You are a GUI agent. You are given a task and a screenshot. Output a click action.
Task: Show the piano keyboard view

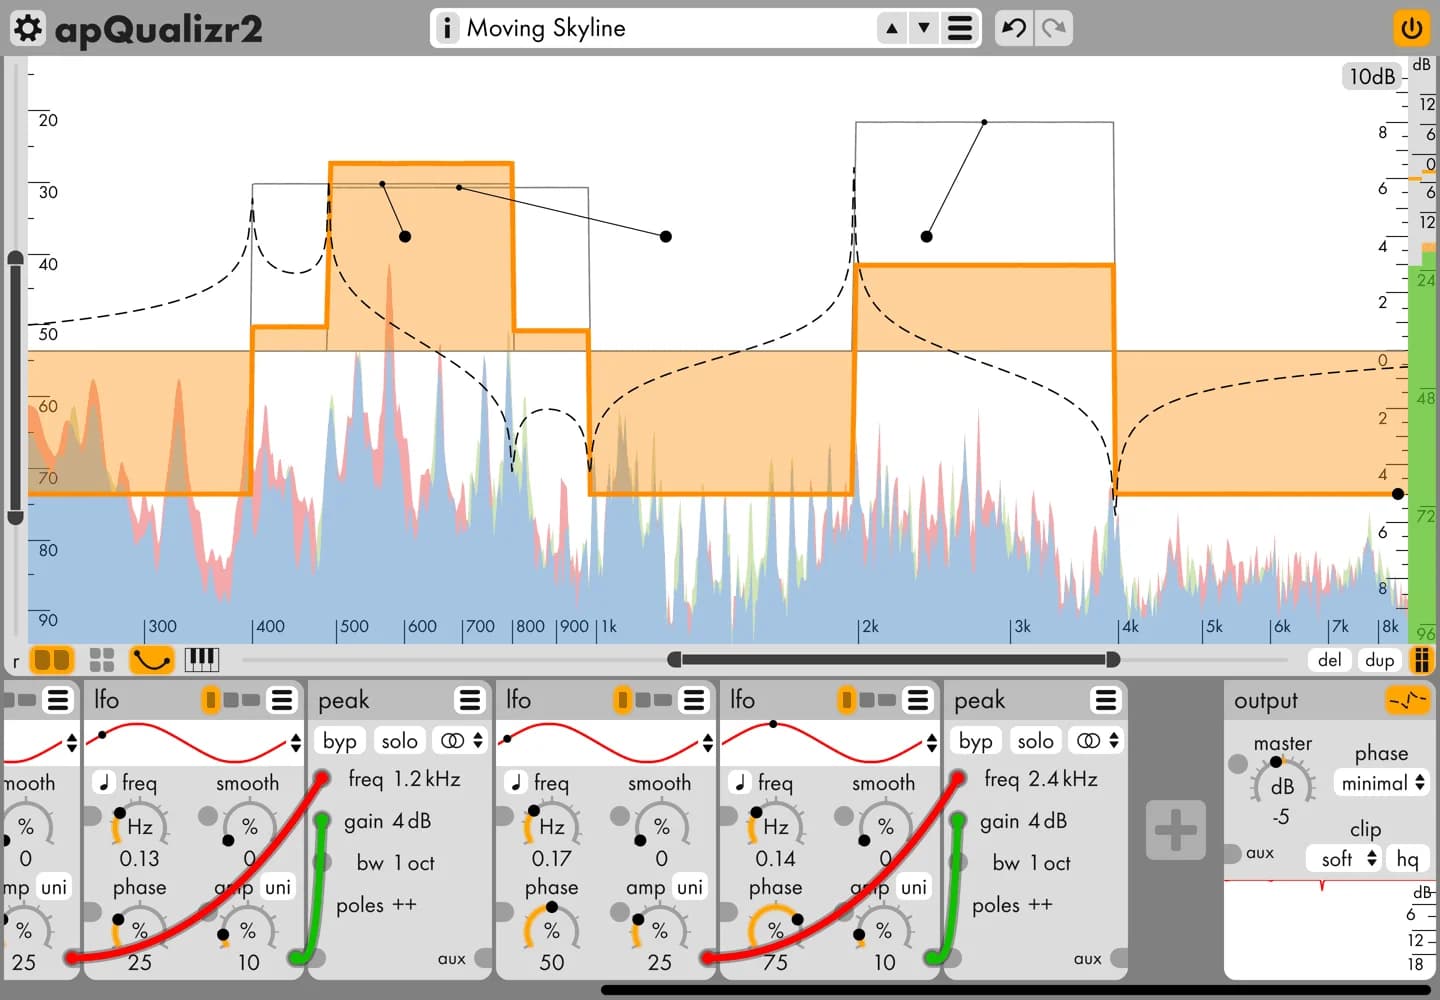201,659
